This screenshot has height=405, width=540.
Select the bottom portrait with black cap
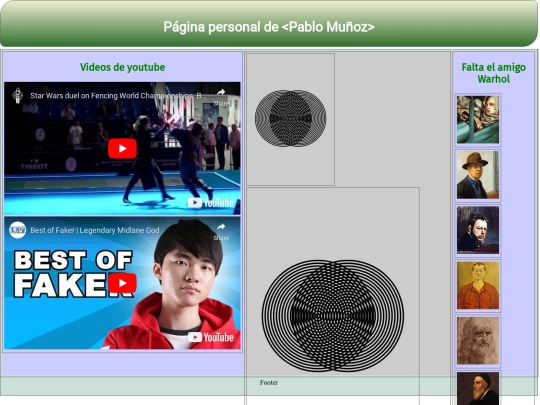click(478, 388)
